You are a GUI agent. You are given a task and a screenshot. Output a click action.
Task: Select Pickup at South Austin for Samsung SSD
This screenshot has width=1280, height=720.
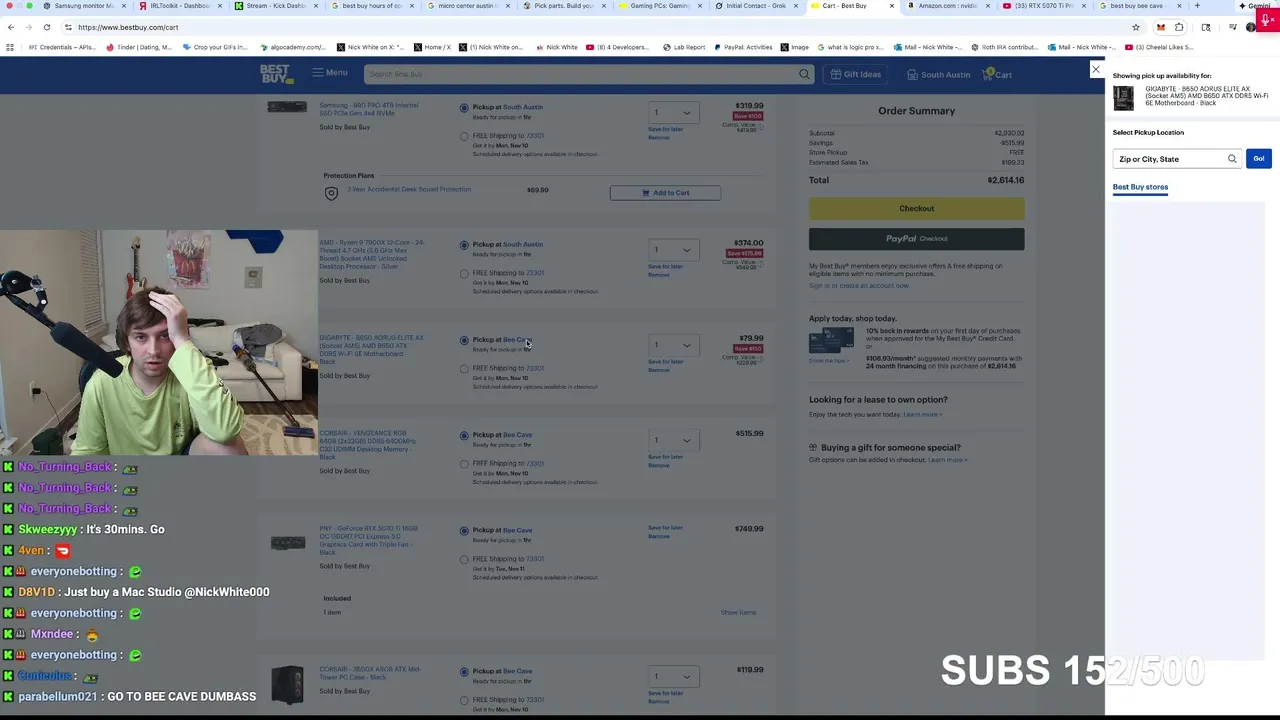[464, 108]
